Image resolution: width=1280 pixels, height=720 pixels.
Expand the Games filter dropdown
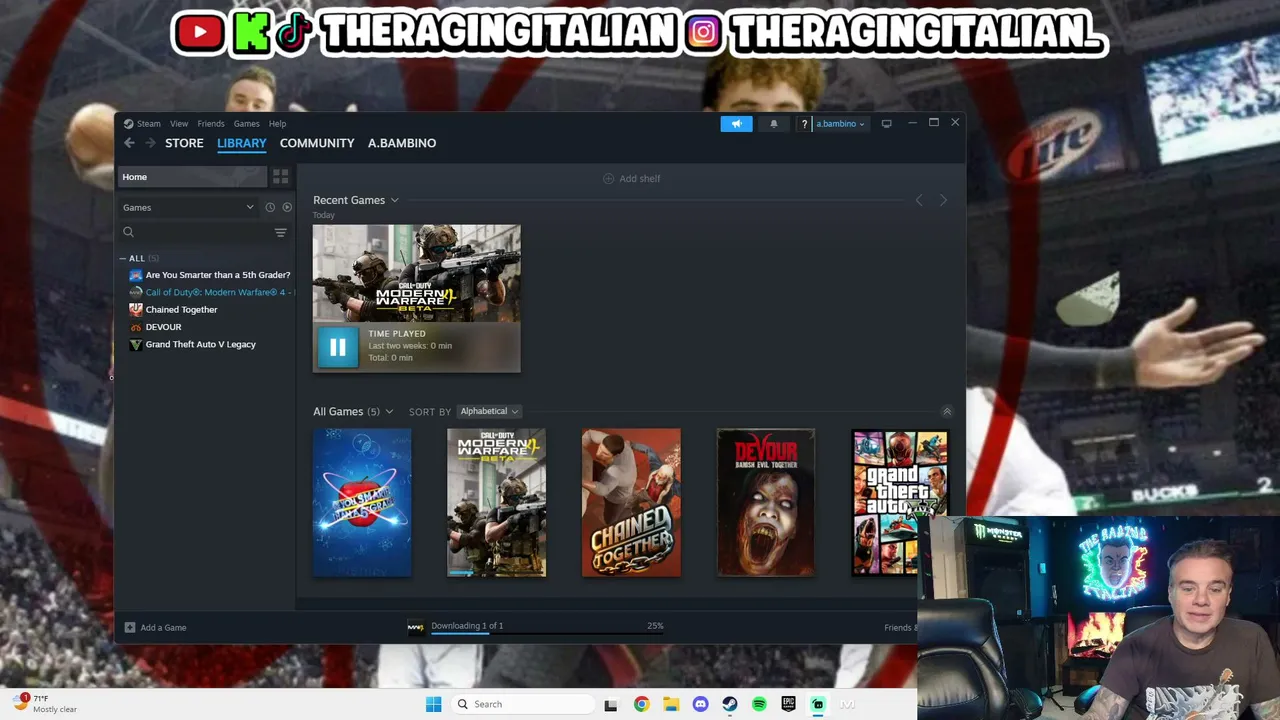[188, 207]
